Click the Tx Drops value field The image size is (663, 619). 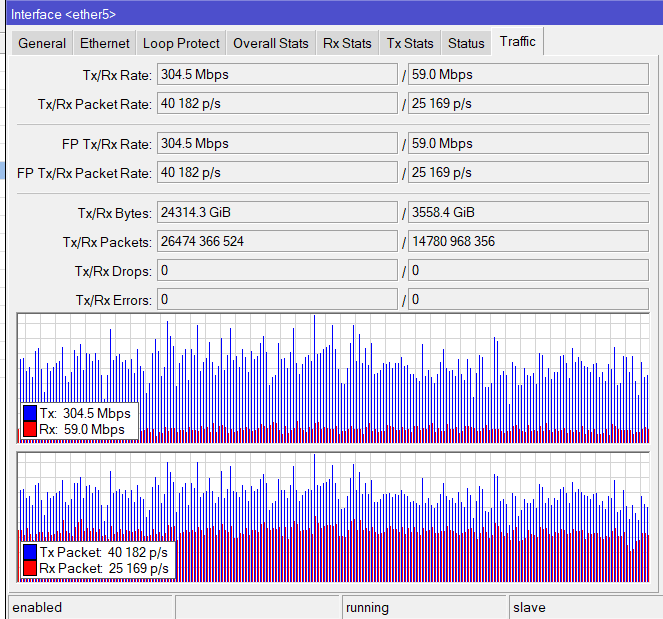(276, 271)
